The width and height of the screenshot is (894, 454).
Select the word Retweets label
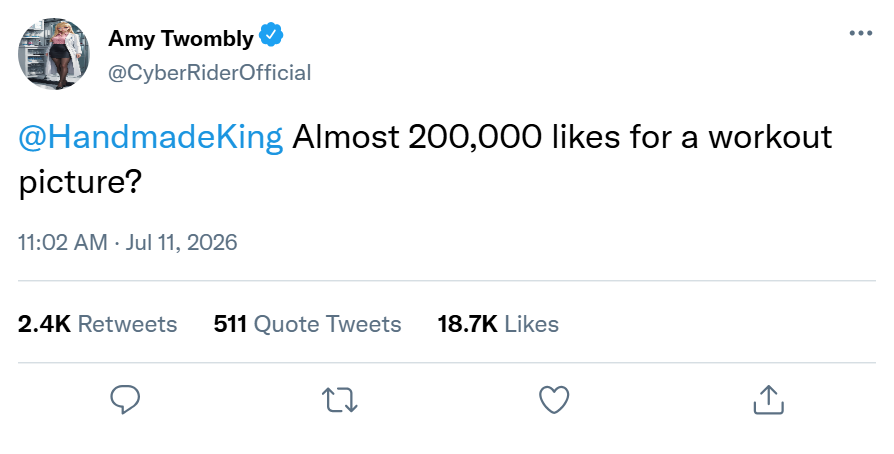click(127, 324)
